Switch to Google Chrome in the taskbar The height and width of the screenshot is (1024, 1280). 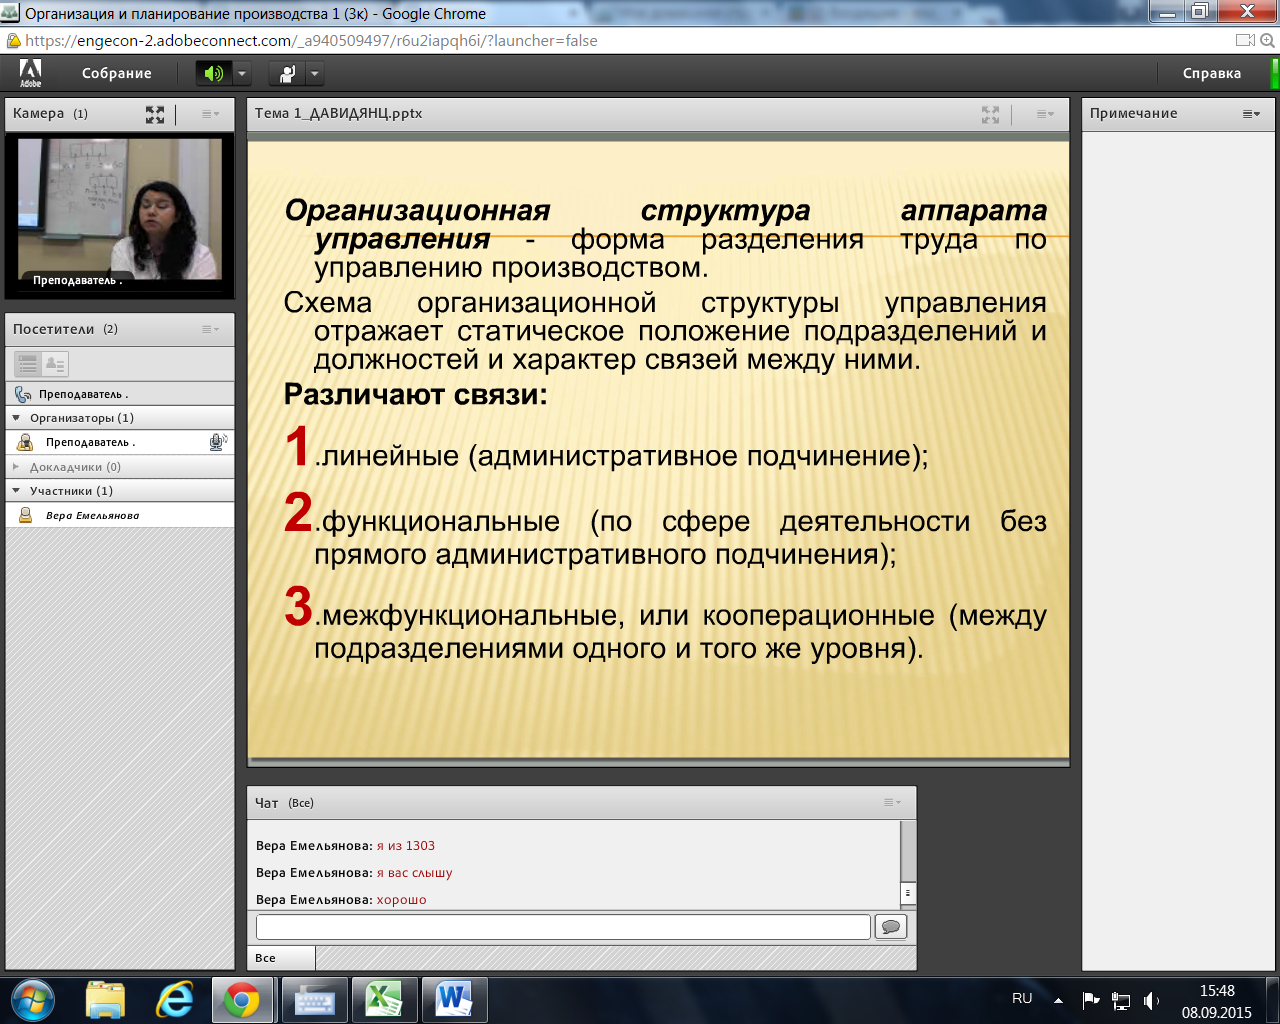point(241,999)
